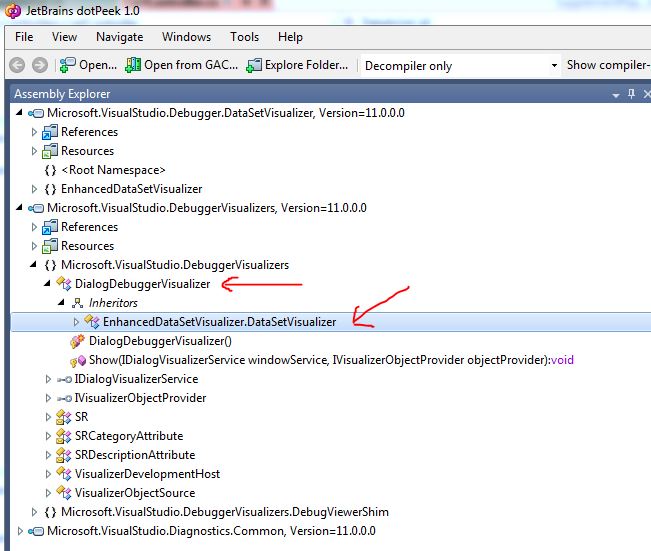Open Assembly Explorer window position dropdown
The height and width of the screenshot is (551, 651).
pyautogui.click(x=616, y=96)
